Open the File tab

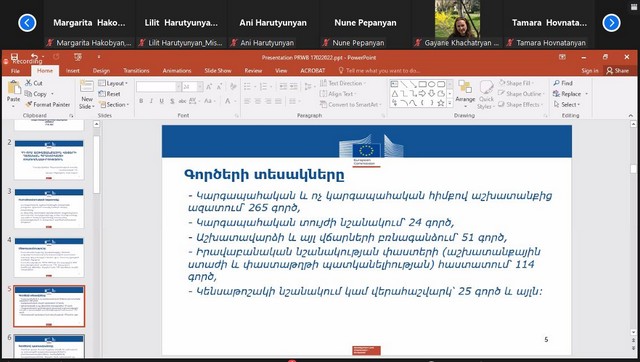click(x=16, y=71)
